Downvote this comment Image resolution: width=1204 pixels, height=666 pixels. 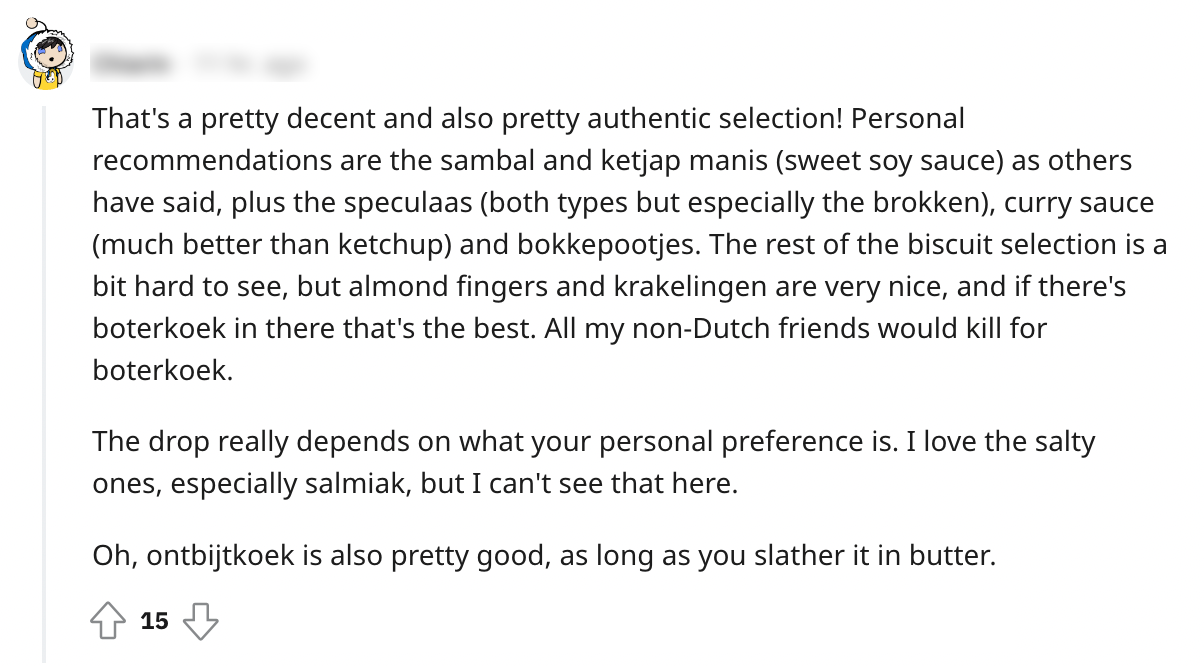[x=201, y=621]
